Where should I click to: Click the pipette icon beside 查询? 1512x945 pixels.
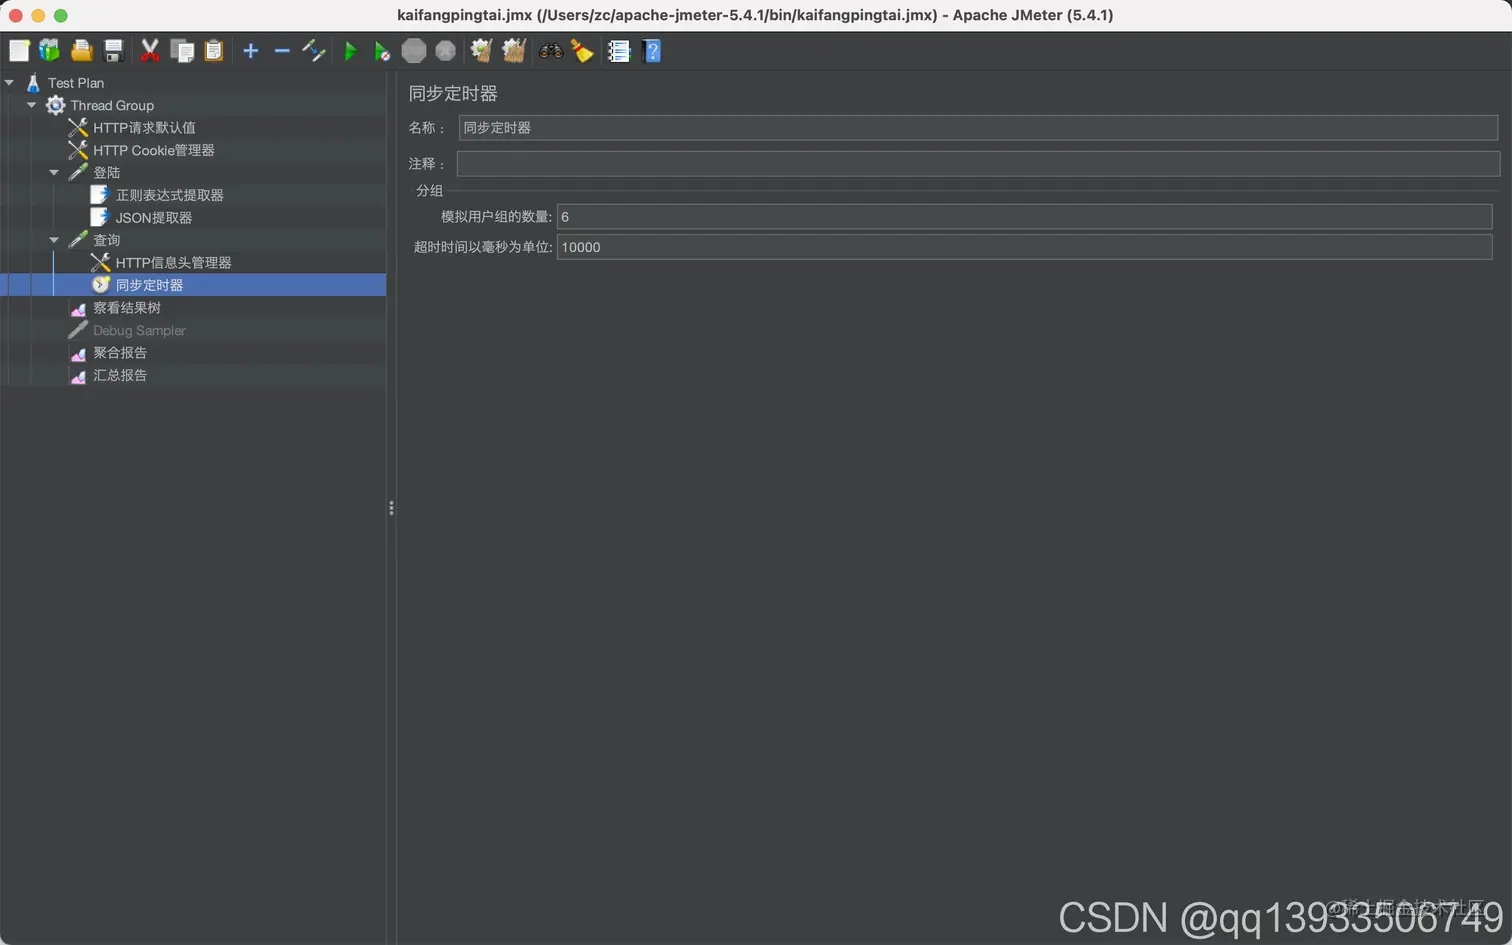coord(78,240)
